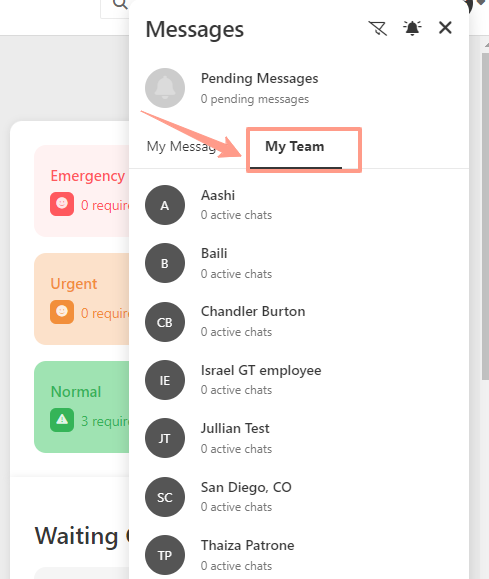Image resolution: width=489 pixels, height=579 pixels.
Task: Switch to the My Team tab
Action: click(x=295, y=147)
